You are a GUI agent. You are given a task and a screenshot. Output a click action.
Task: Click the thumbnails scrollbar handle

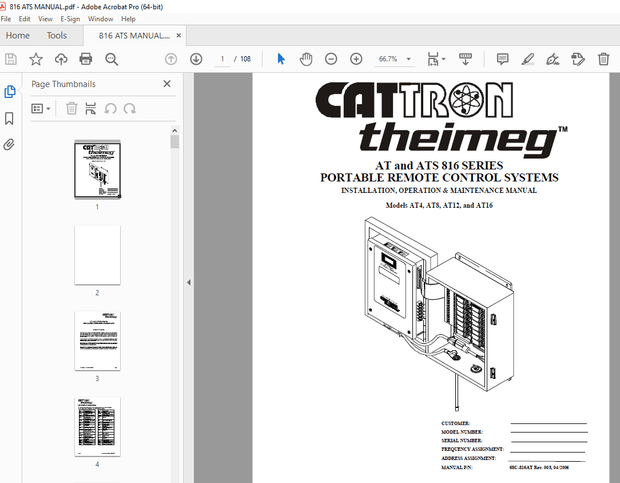[175, 142]
